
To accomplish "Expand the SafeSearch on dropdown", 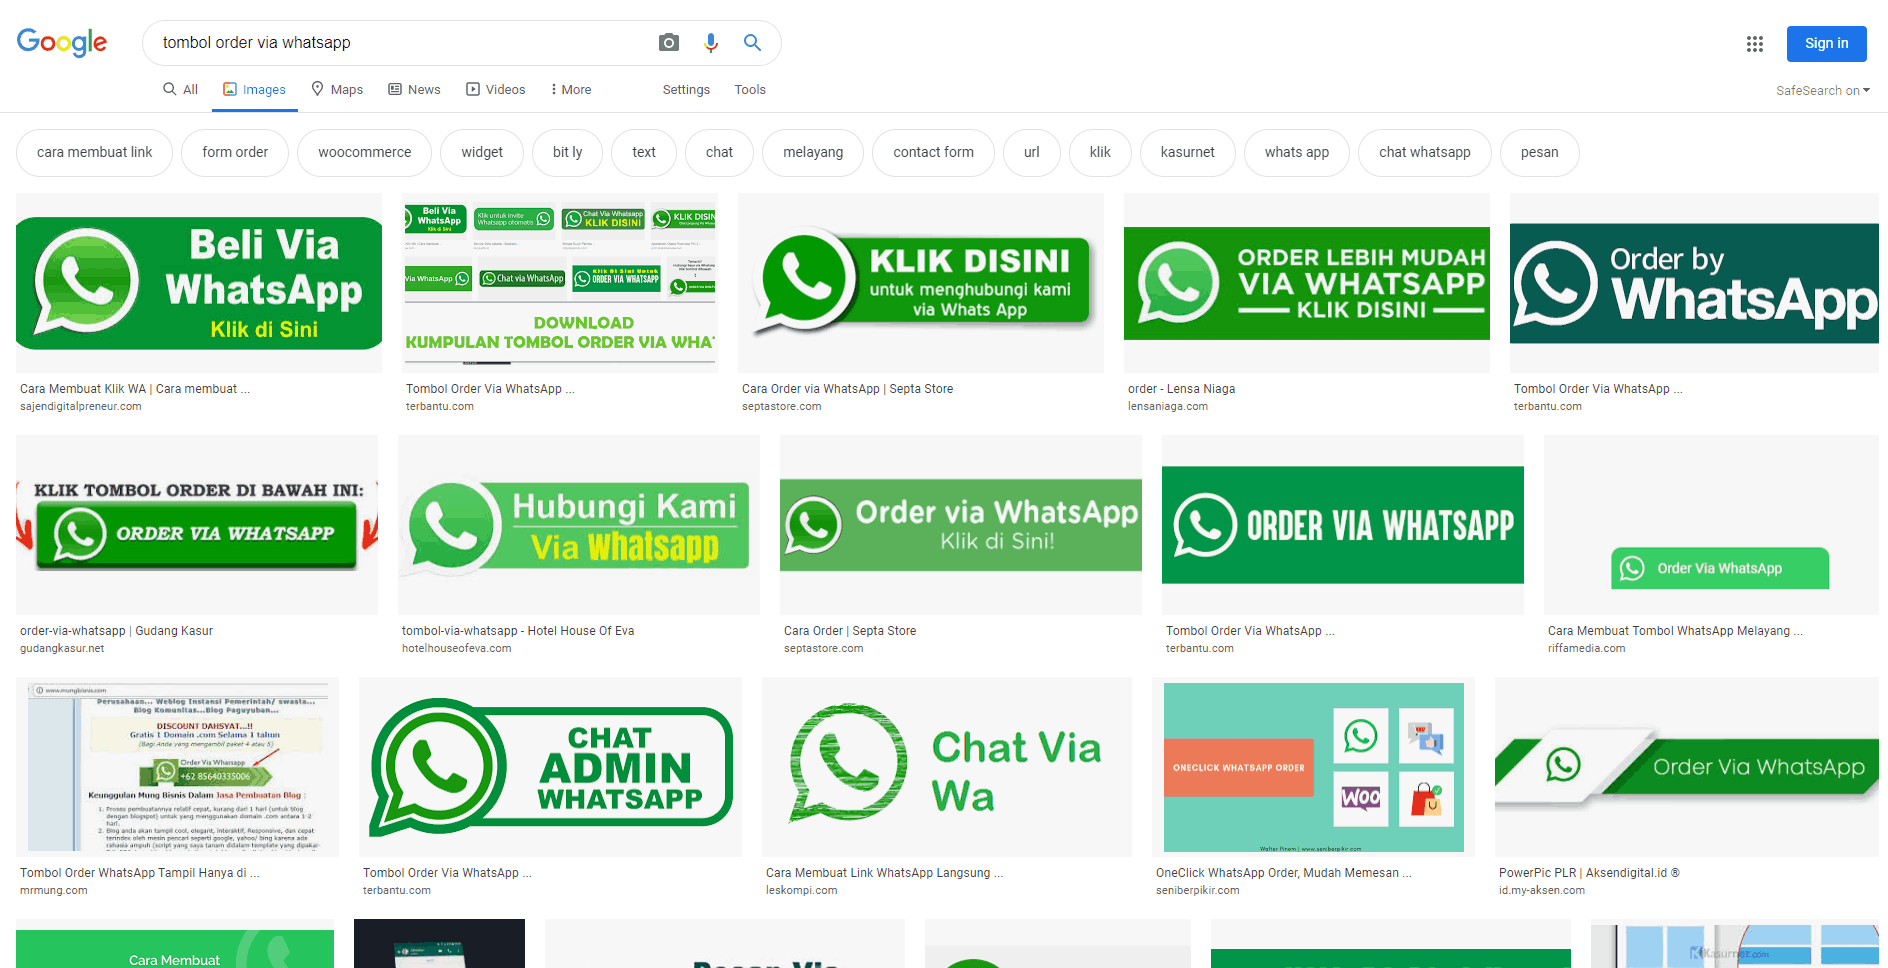I will [x=1822, y=91].
